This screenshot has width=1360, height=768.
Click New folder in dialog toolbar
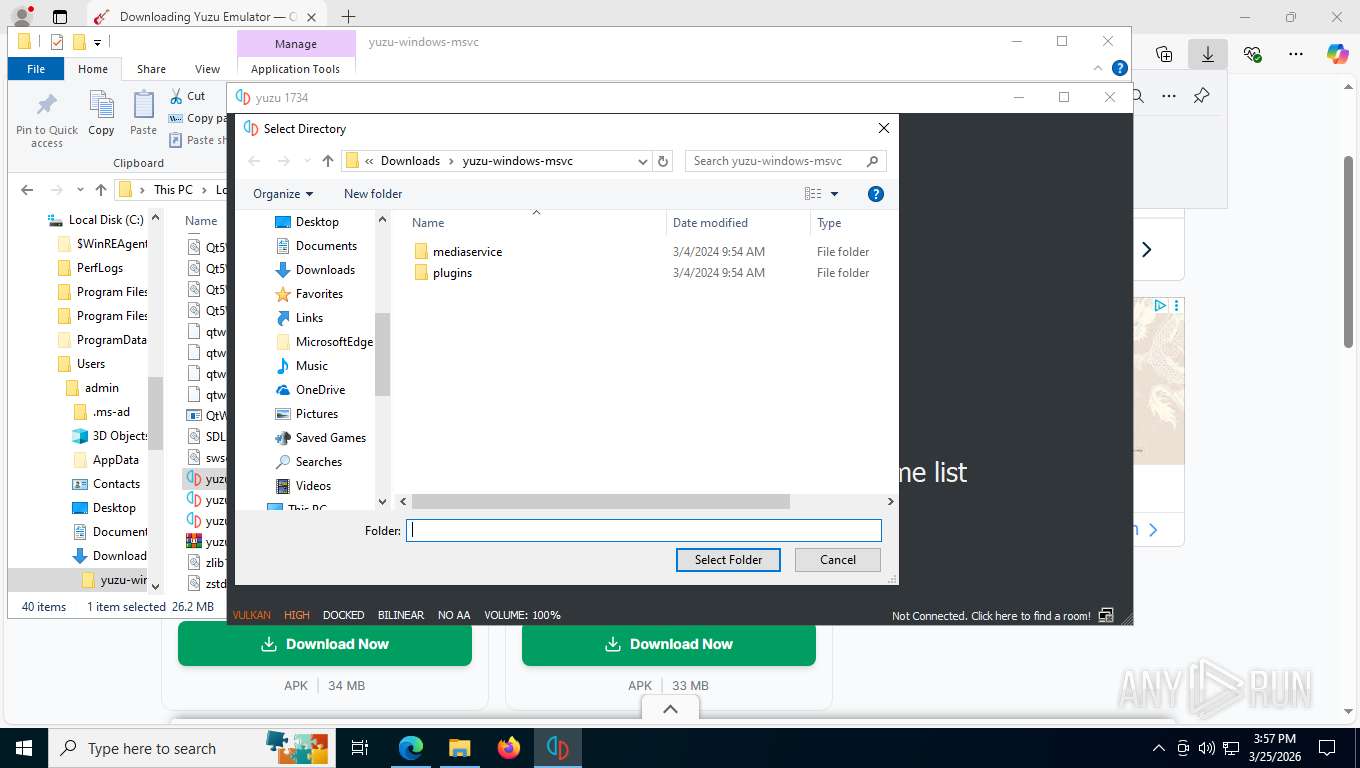tap(373, 194)
